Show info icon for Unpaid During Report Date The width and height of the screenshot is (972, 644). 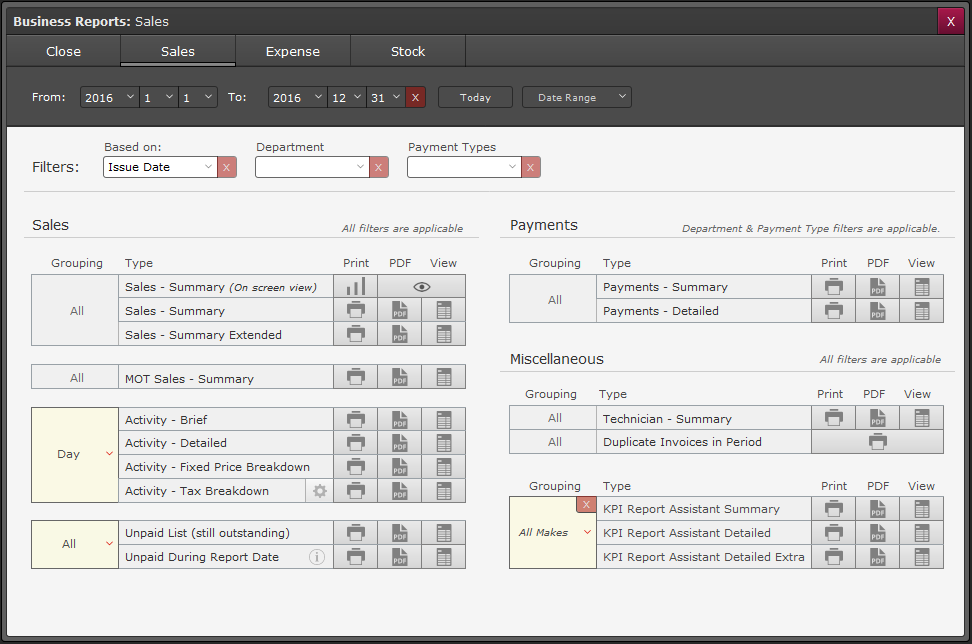(x=317, y=557)
